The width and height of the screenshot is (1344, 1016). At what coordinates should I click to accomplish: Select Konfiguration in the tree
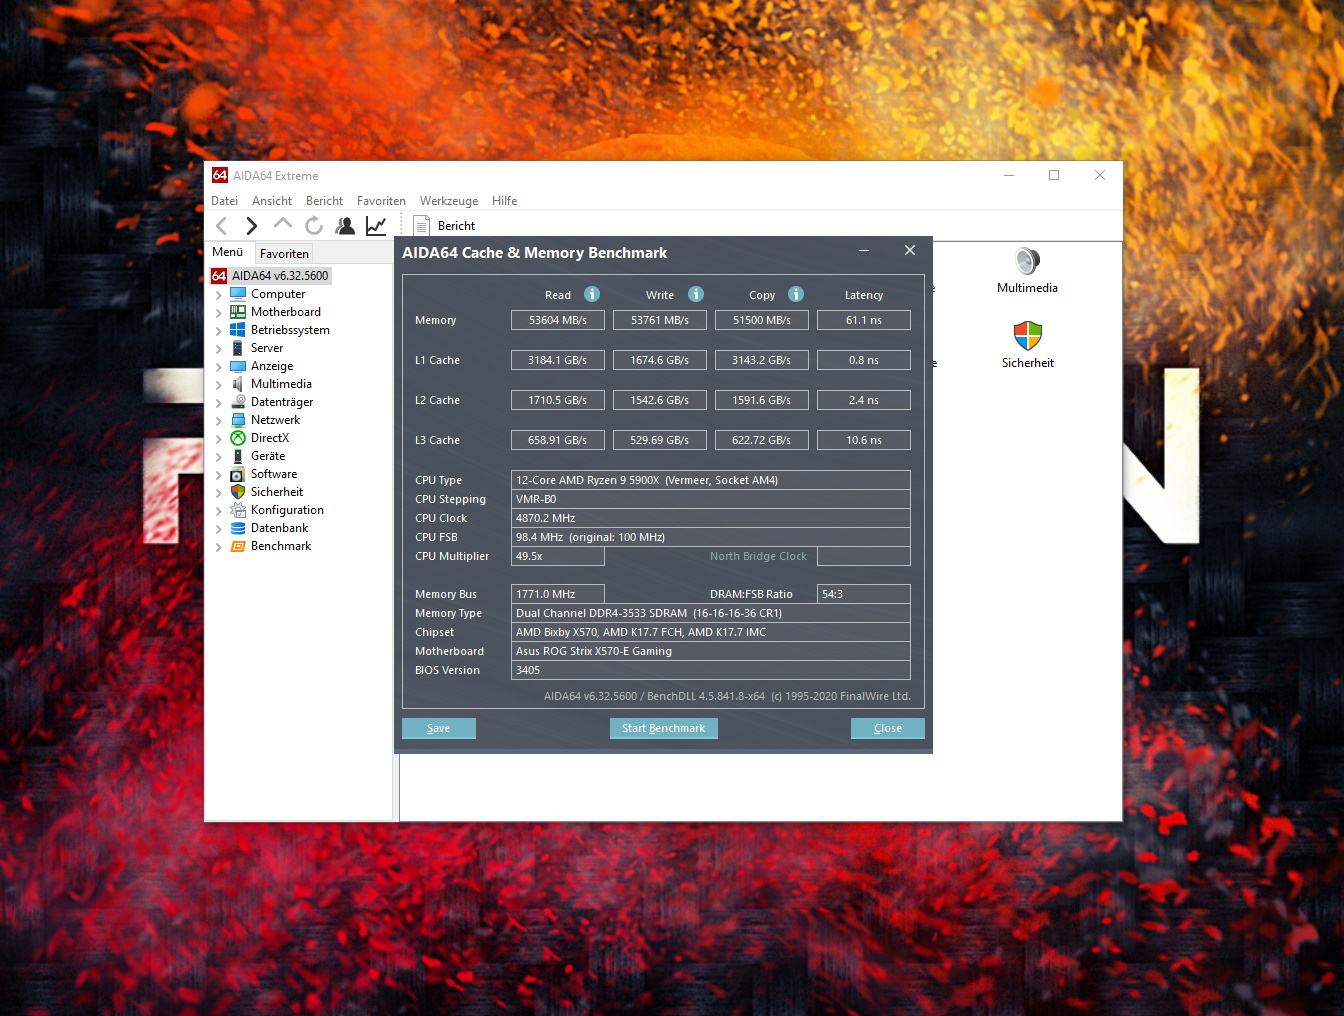287,510
